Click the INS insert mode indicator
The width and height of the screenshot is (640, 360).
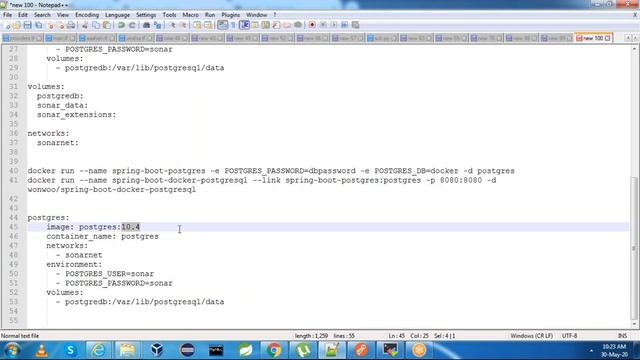click(622, 336)
